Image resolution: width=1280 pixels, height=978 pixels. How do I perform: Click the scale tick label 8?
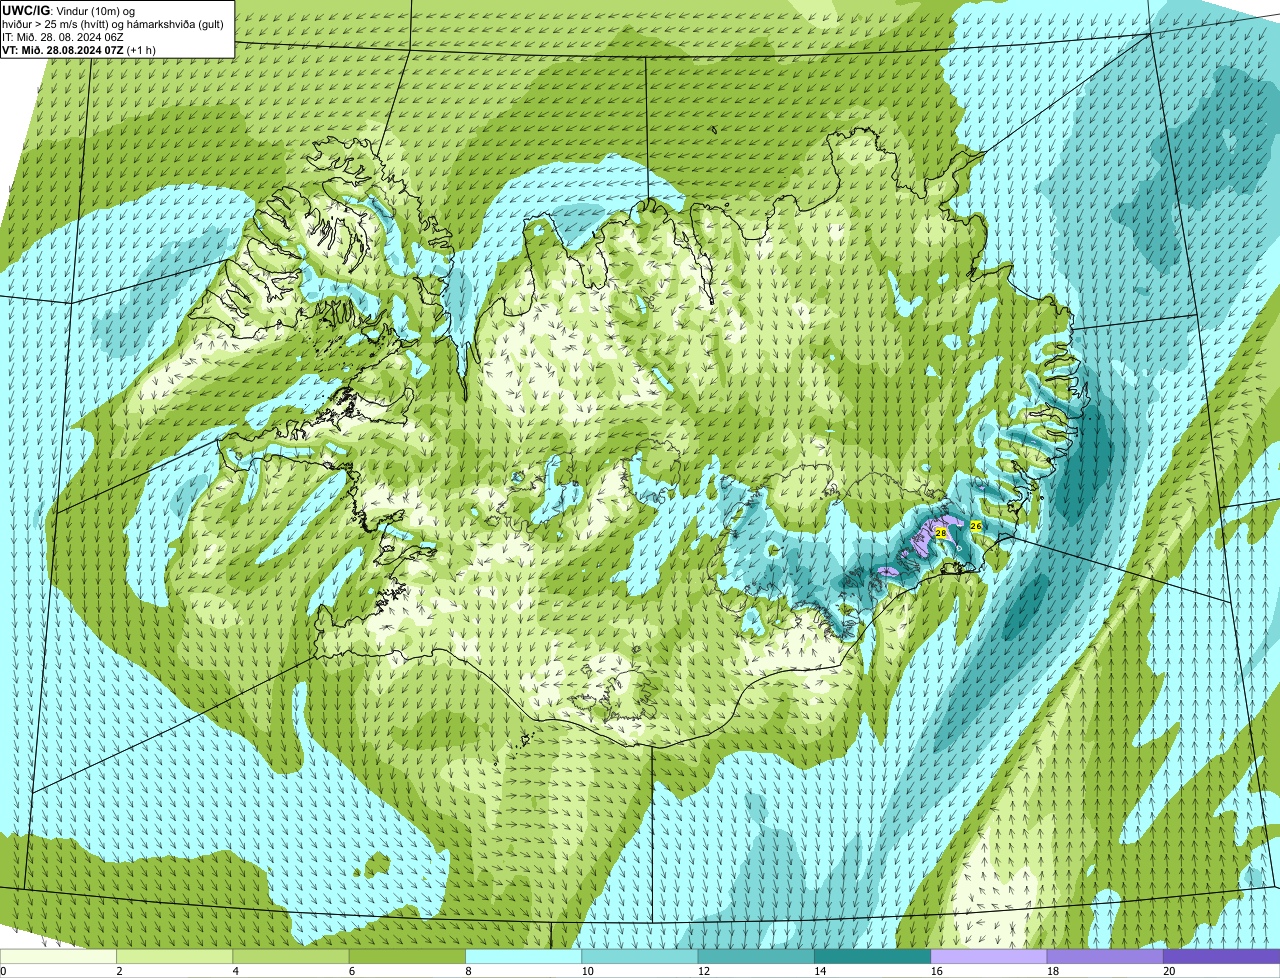[x=466, y=971]
